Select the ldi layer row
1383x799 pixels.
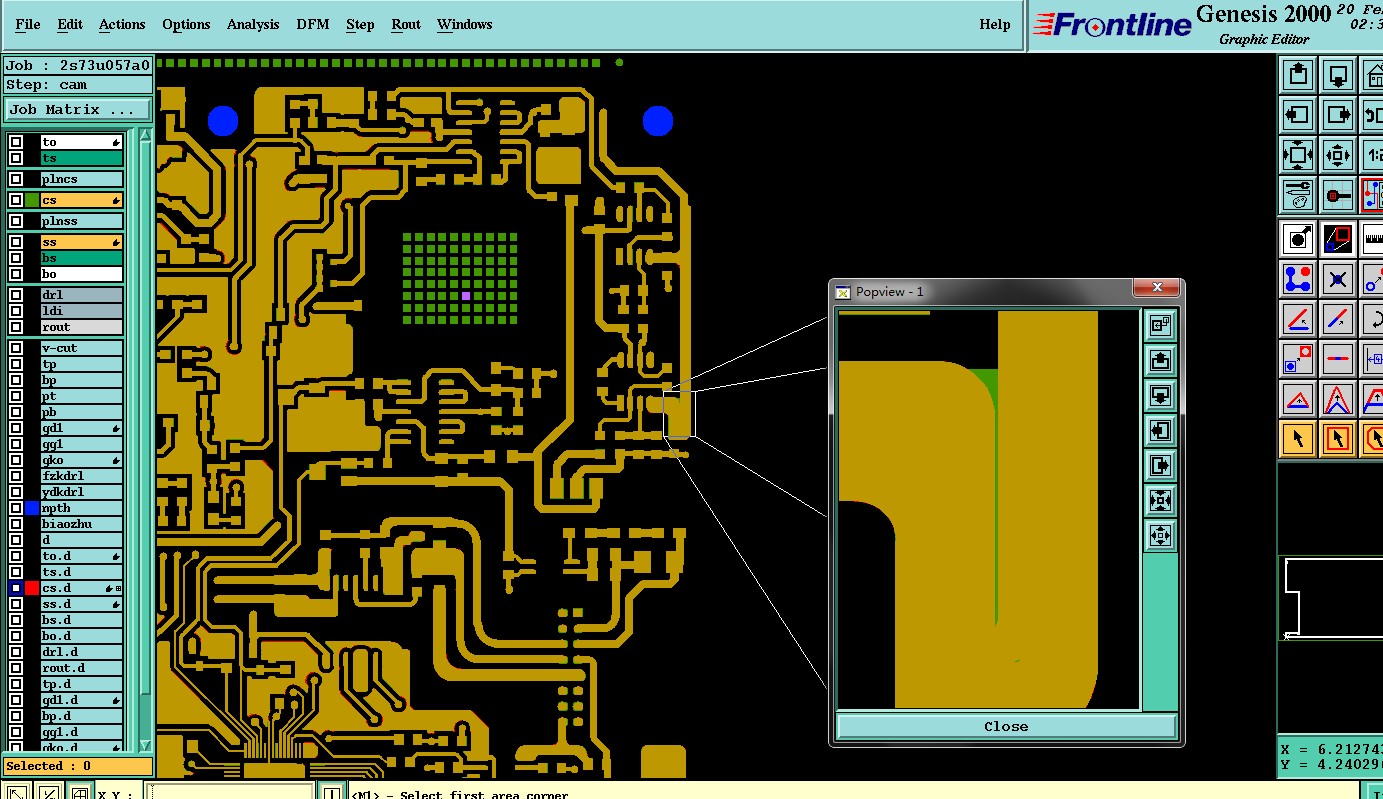pos(82,311)
